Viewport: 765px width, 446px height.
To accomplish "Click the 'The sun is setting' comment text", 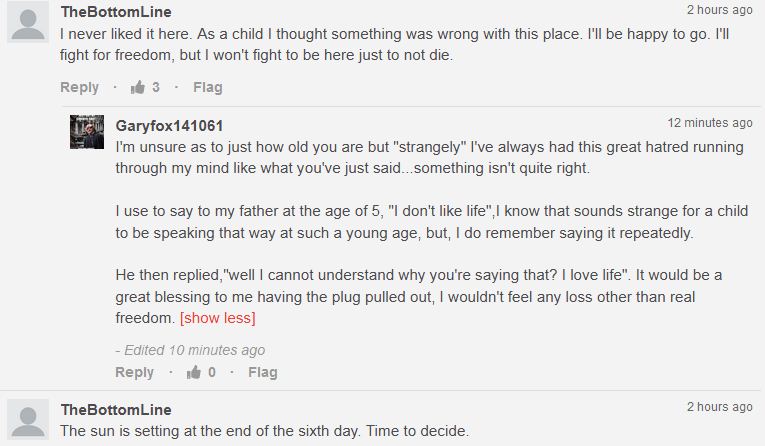I will [264, 430].
